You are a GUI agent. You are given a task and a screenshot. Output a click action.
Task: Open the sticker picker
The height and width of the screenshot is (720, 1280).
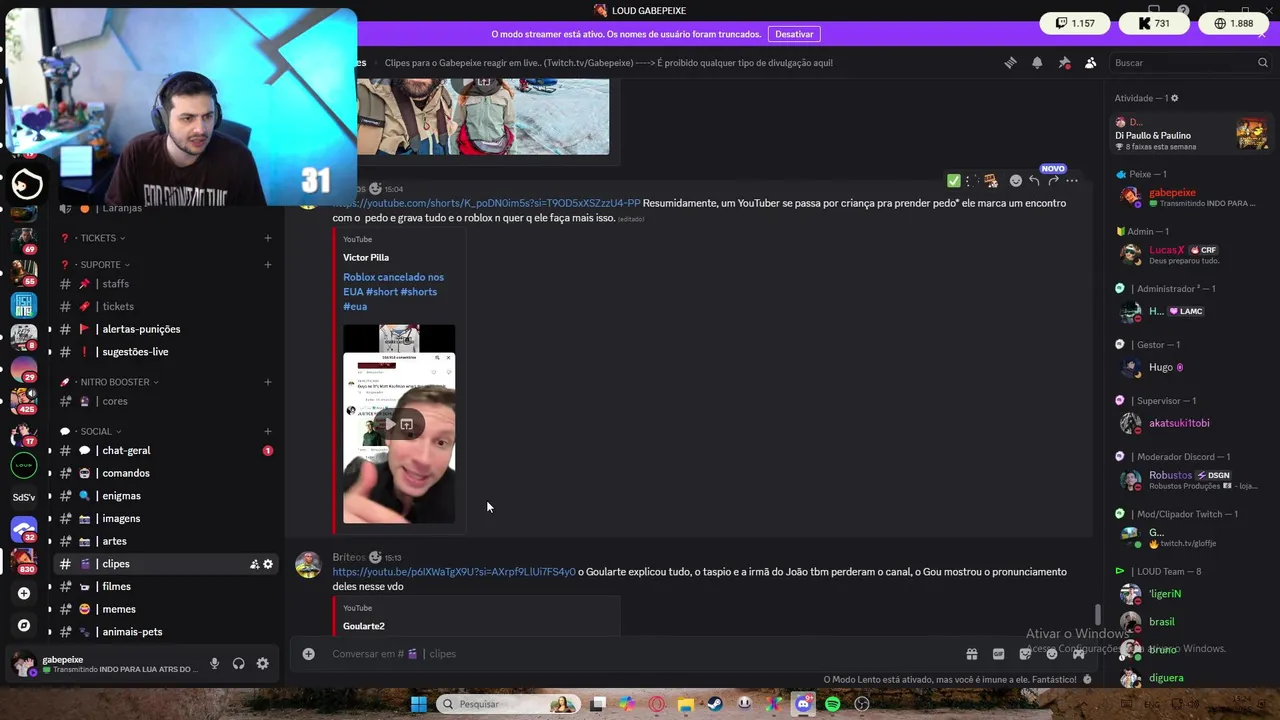click(x=1025, y=654)
